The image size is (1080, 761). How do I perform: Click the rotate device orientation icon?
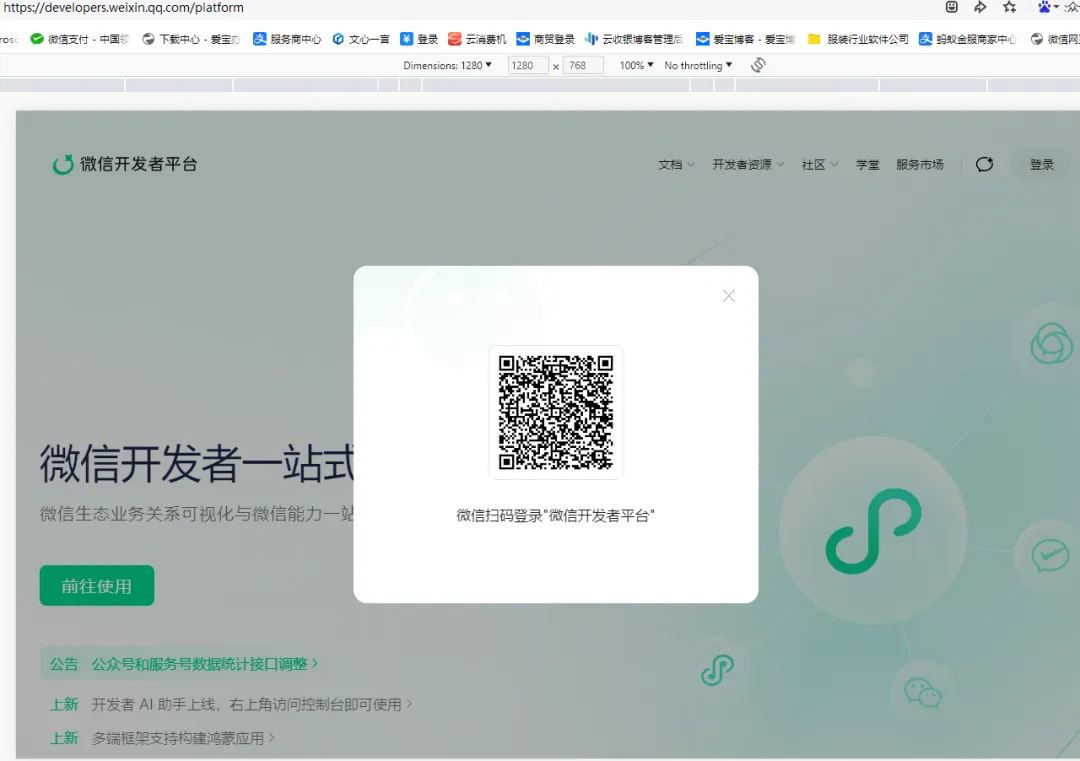click(x=758, y=65)
